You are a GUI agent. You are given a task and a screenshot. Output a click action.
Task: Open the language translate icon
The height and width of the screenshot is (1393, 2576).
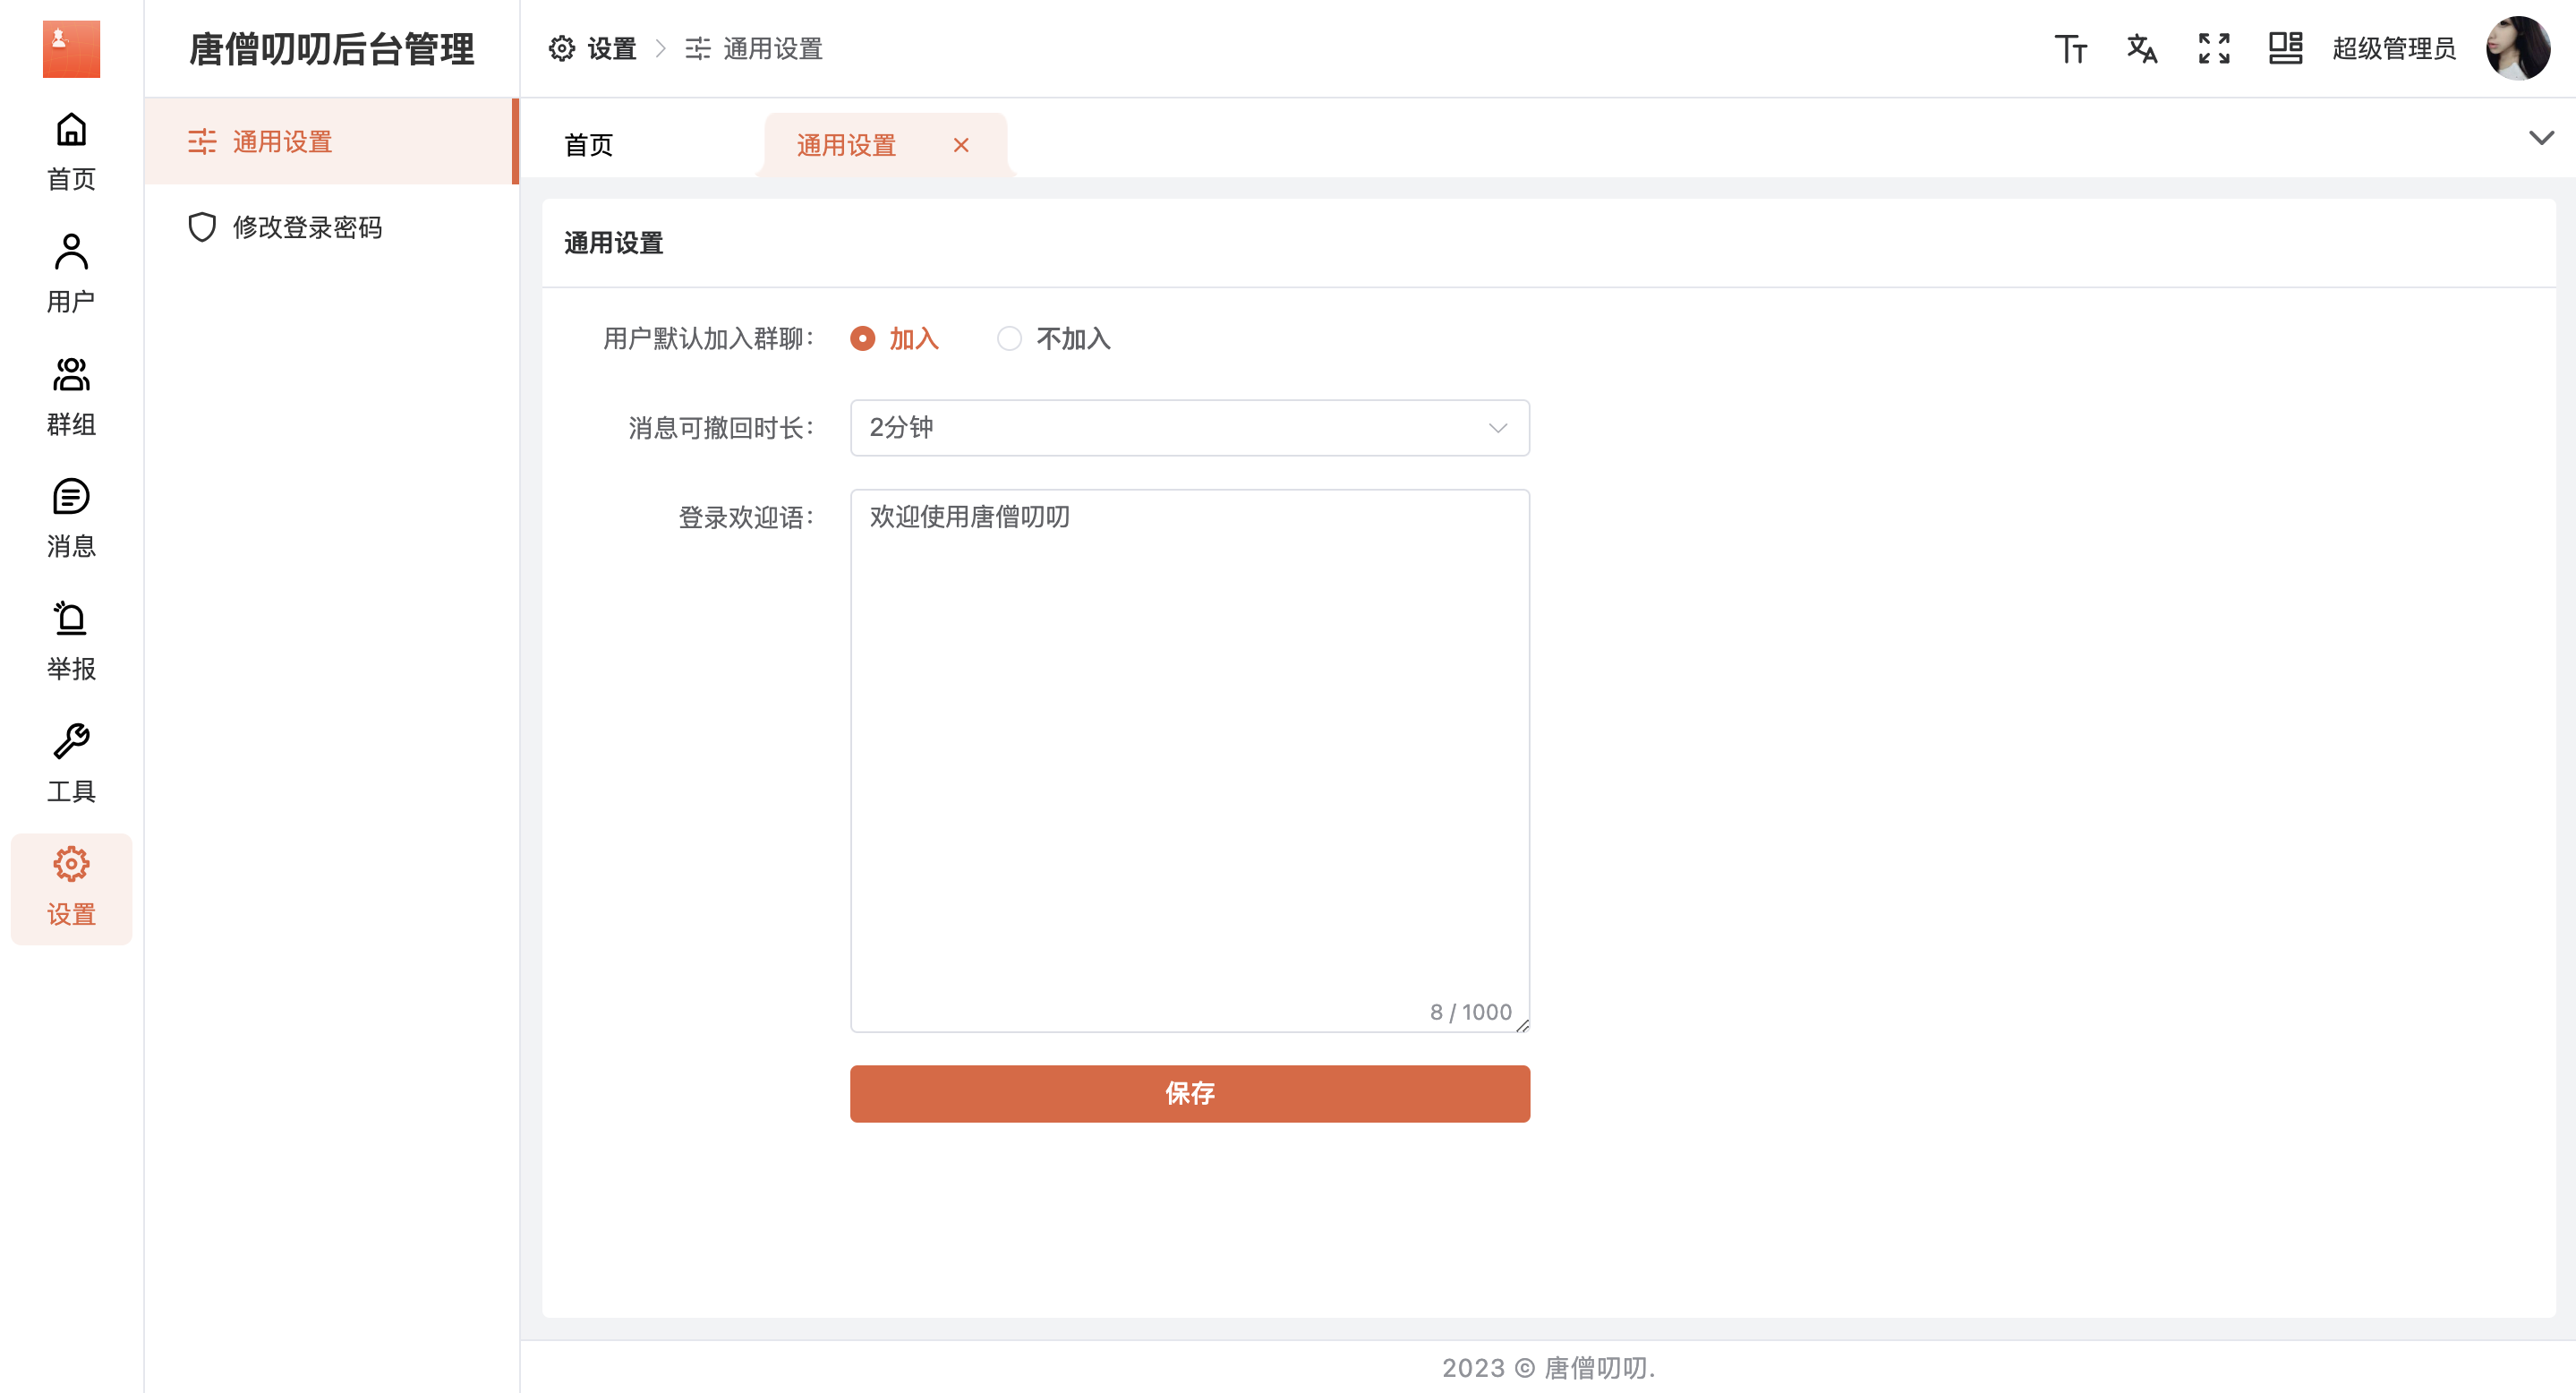pos(2142,48)
